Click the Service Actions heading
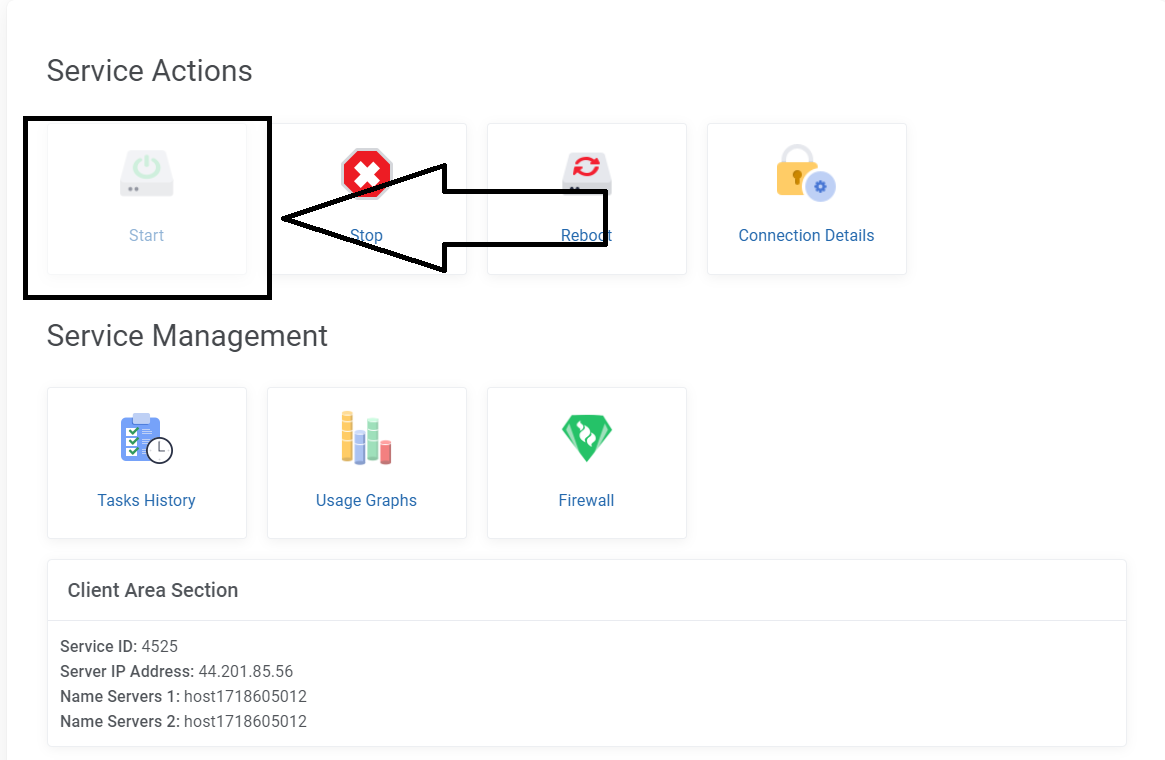The image size is (1165, 760). (x=149, y=71)
